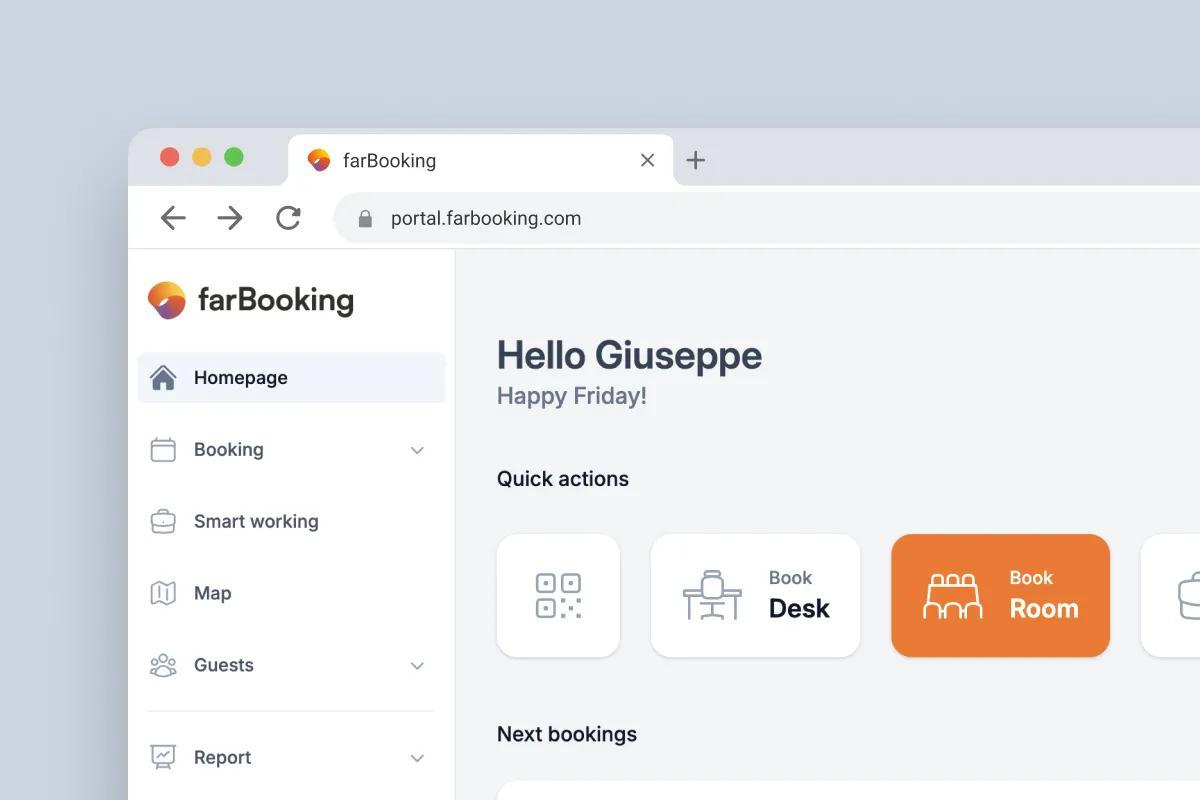This screenshot has height=800, width=1200.
Task: Click the Booking calendar icon
Action: coord(165,449)
